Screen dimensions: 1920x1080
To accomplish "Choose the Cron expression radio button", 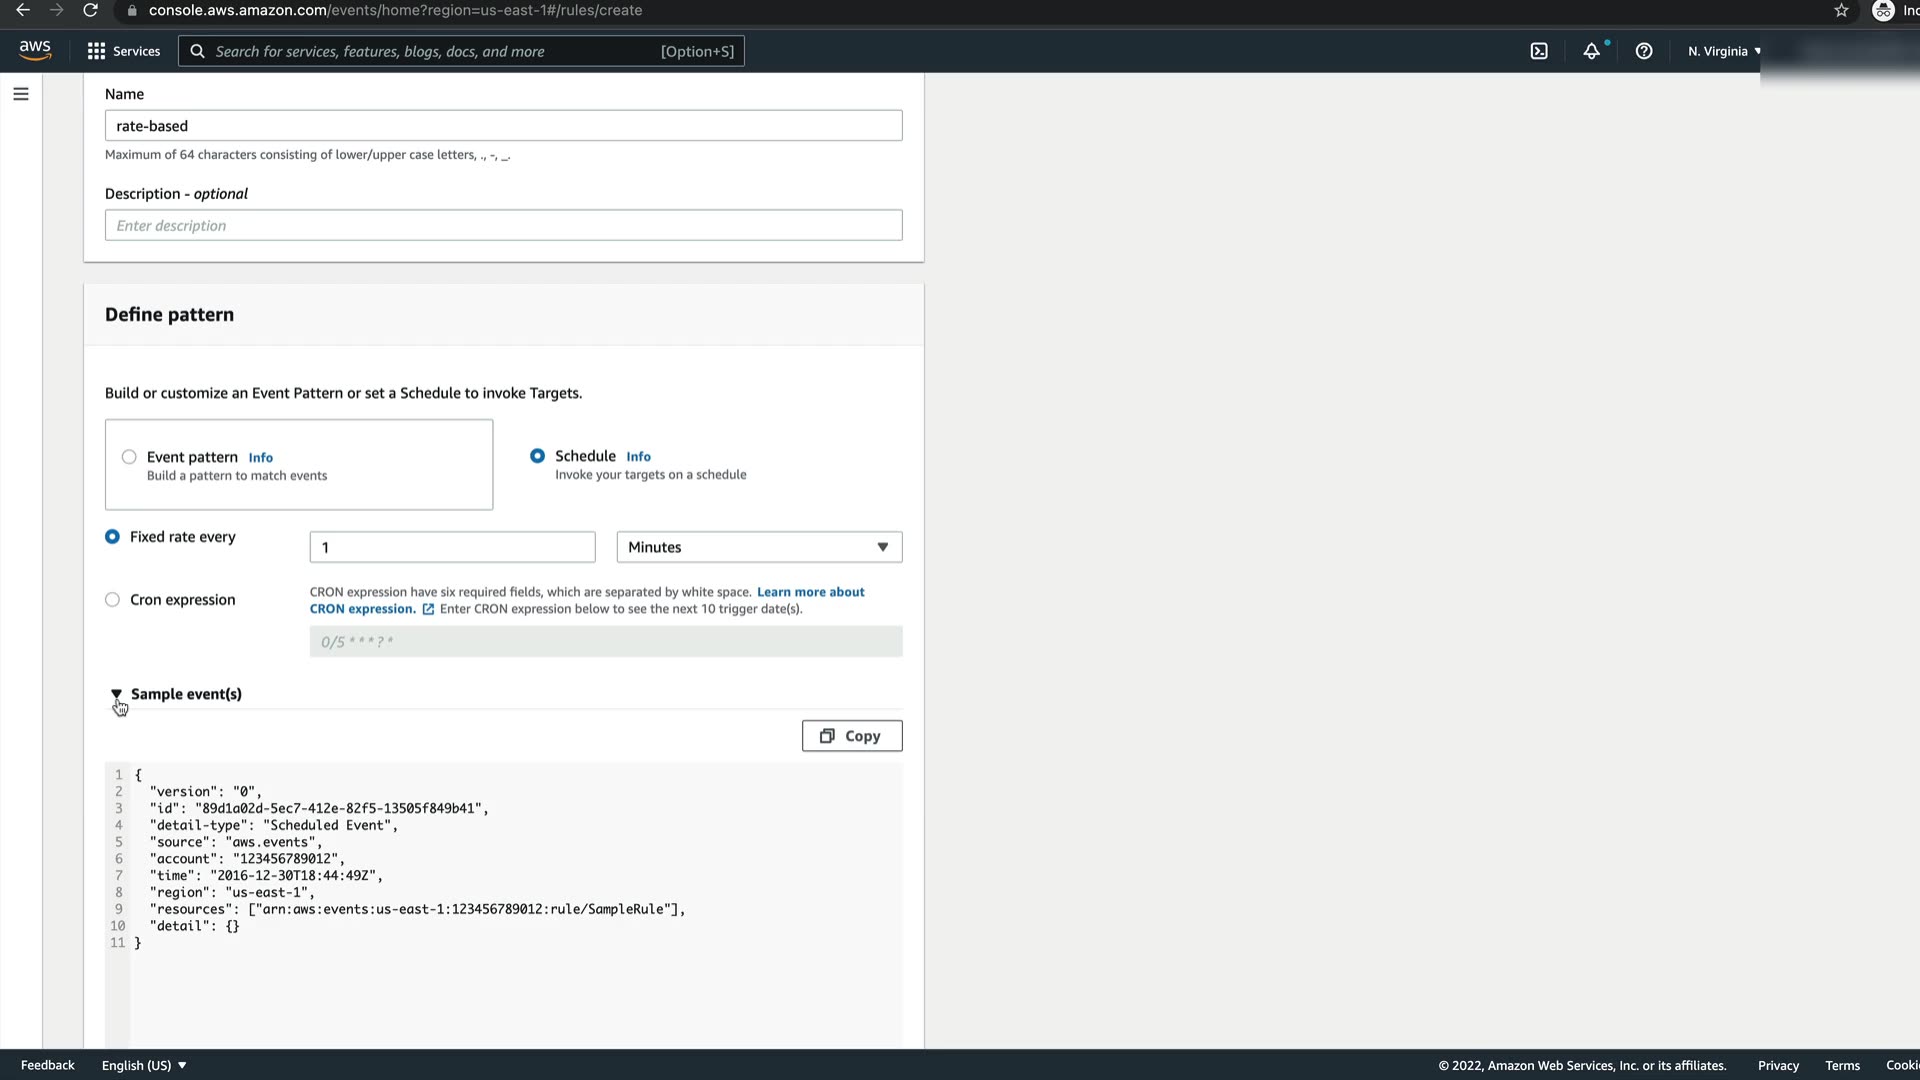I will (x=112, y=600).
